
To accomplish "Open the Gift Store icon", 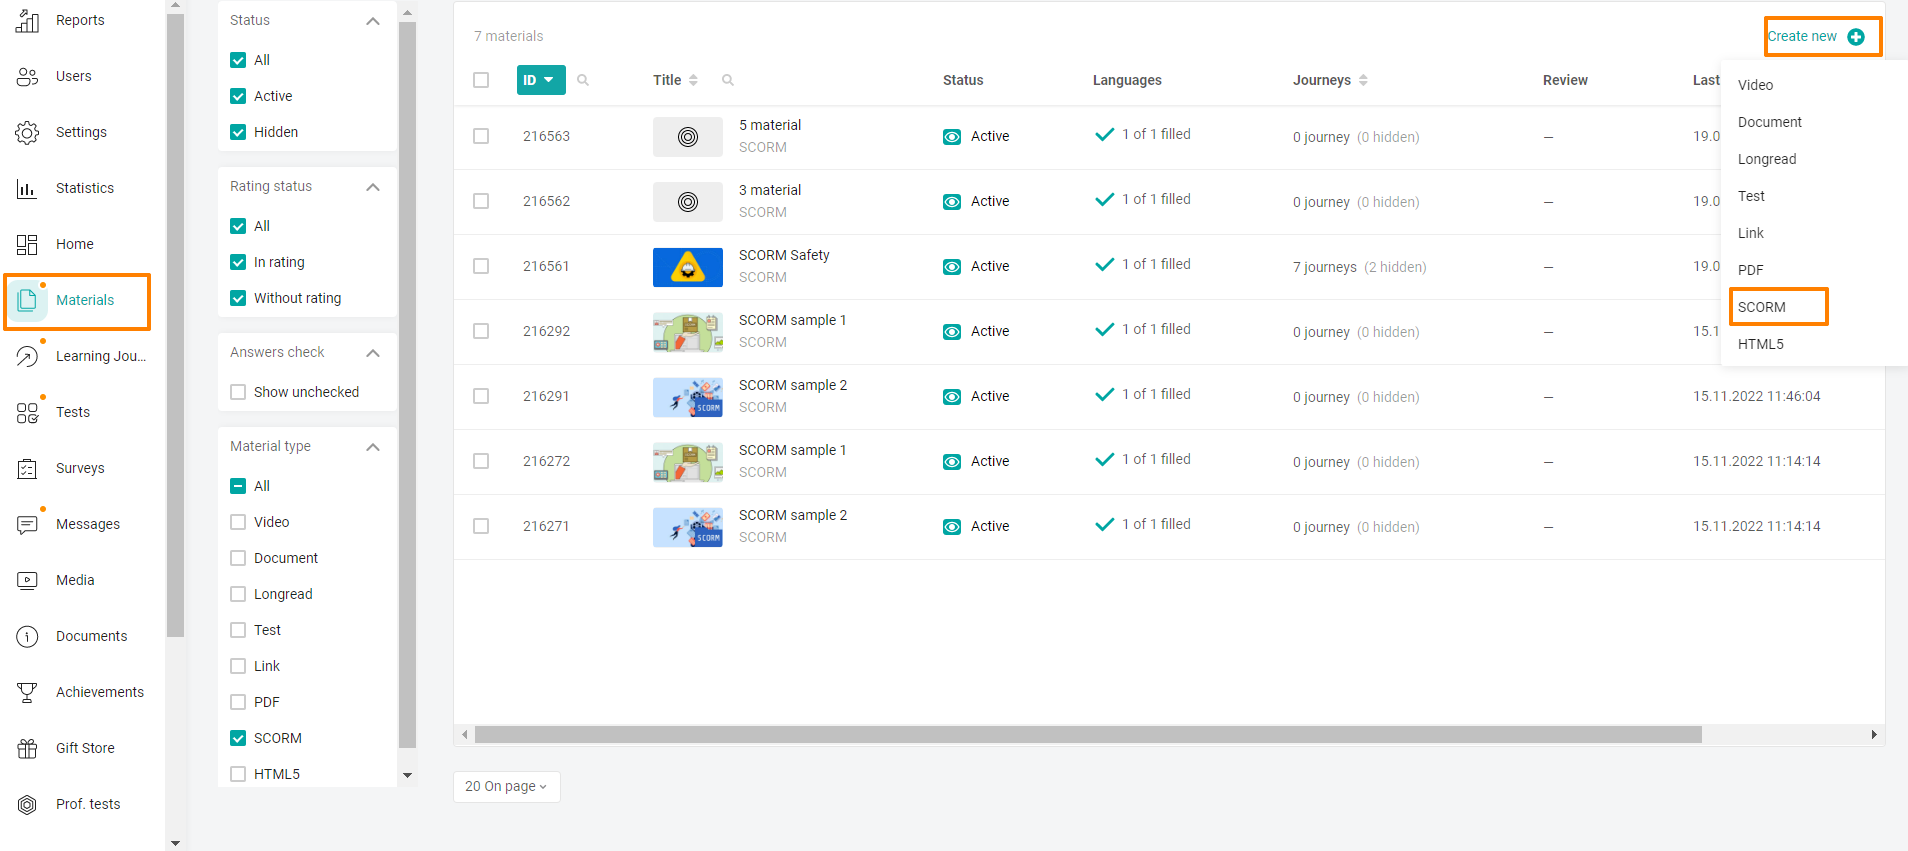I will click(27, 748).
